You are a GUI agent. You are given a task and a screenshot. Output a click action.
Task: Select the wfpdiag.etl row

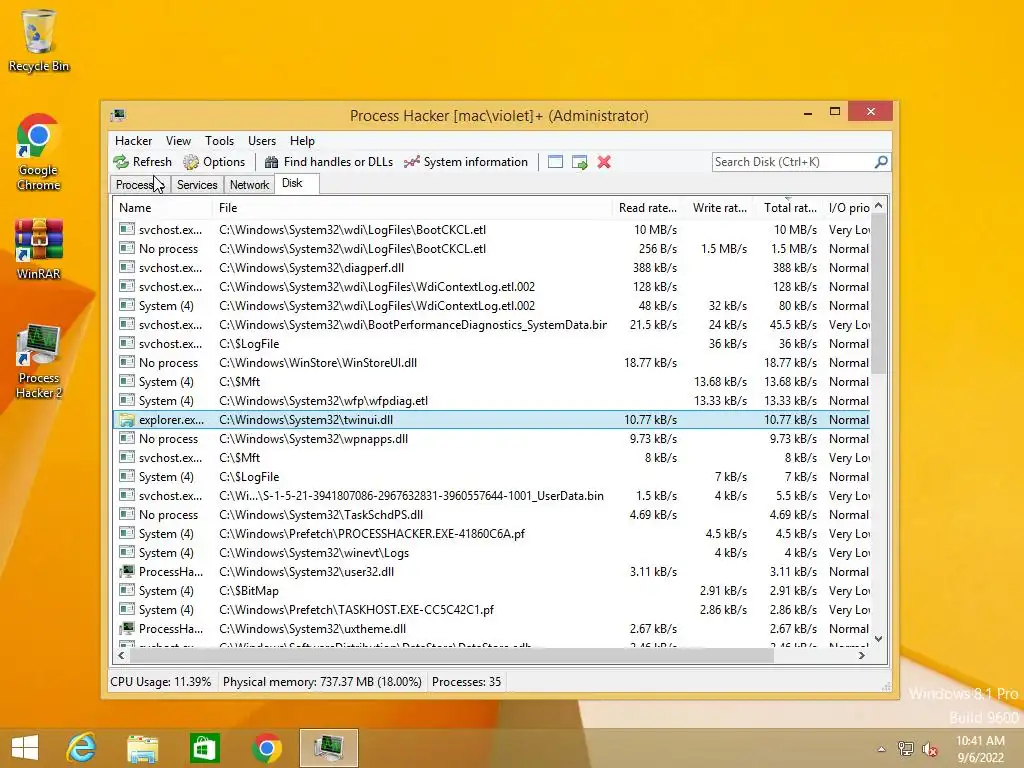click(x=492, y=401)
